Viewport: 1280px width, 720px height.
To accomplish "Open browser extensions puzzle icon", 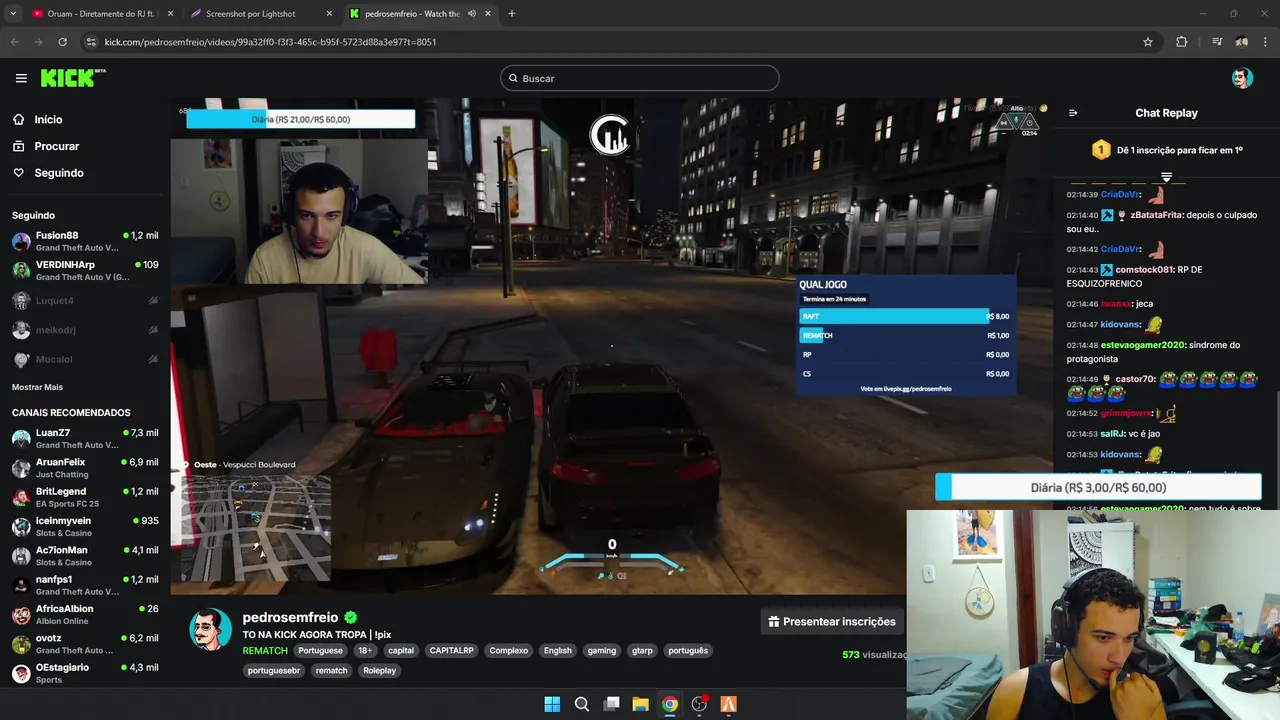I will [x=1181, y=42].
